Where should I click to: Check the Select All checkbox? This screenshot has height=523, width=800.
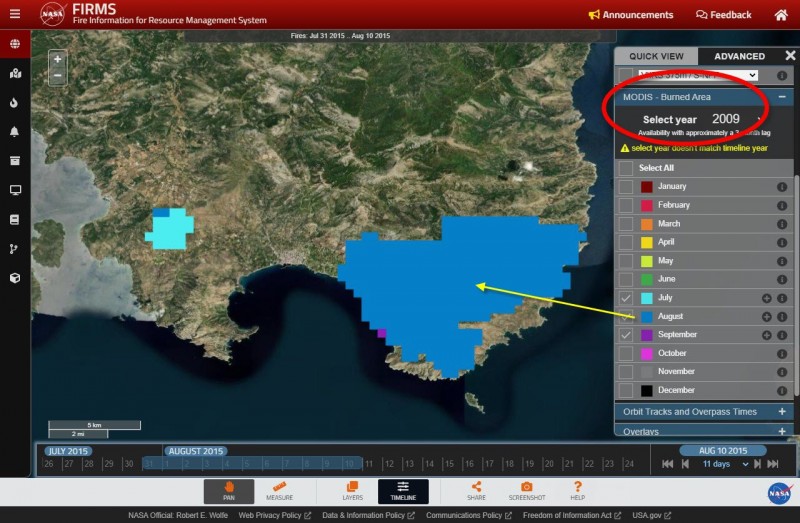[x=626, y=168]
